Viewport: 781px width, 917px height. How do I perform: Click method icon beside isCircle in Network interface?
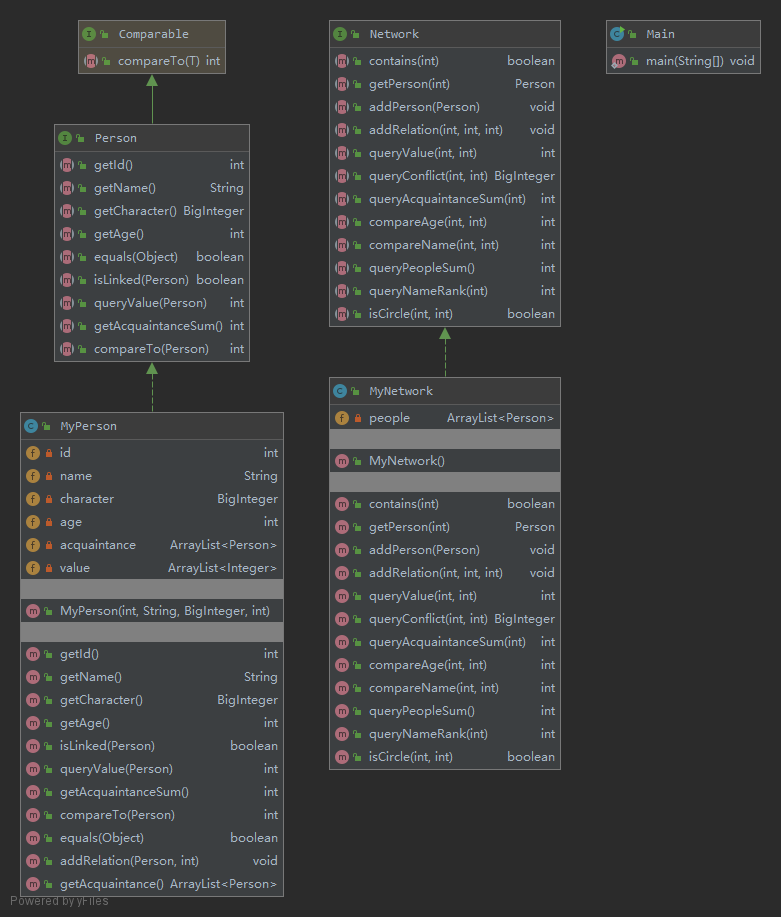click(342, 314)
